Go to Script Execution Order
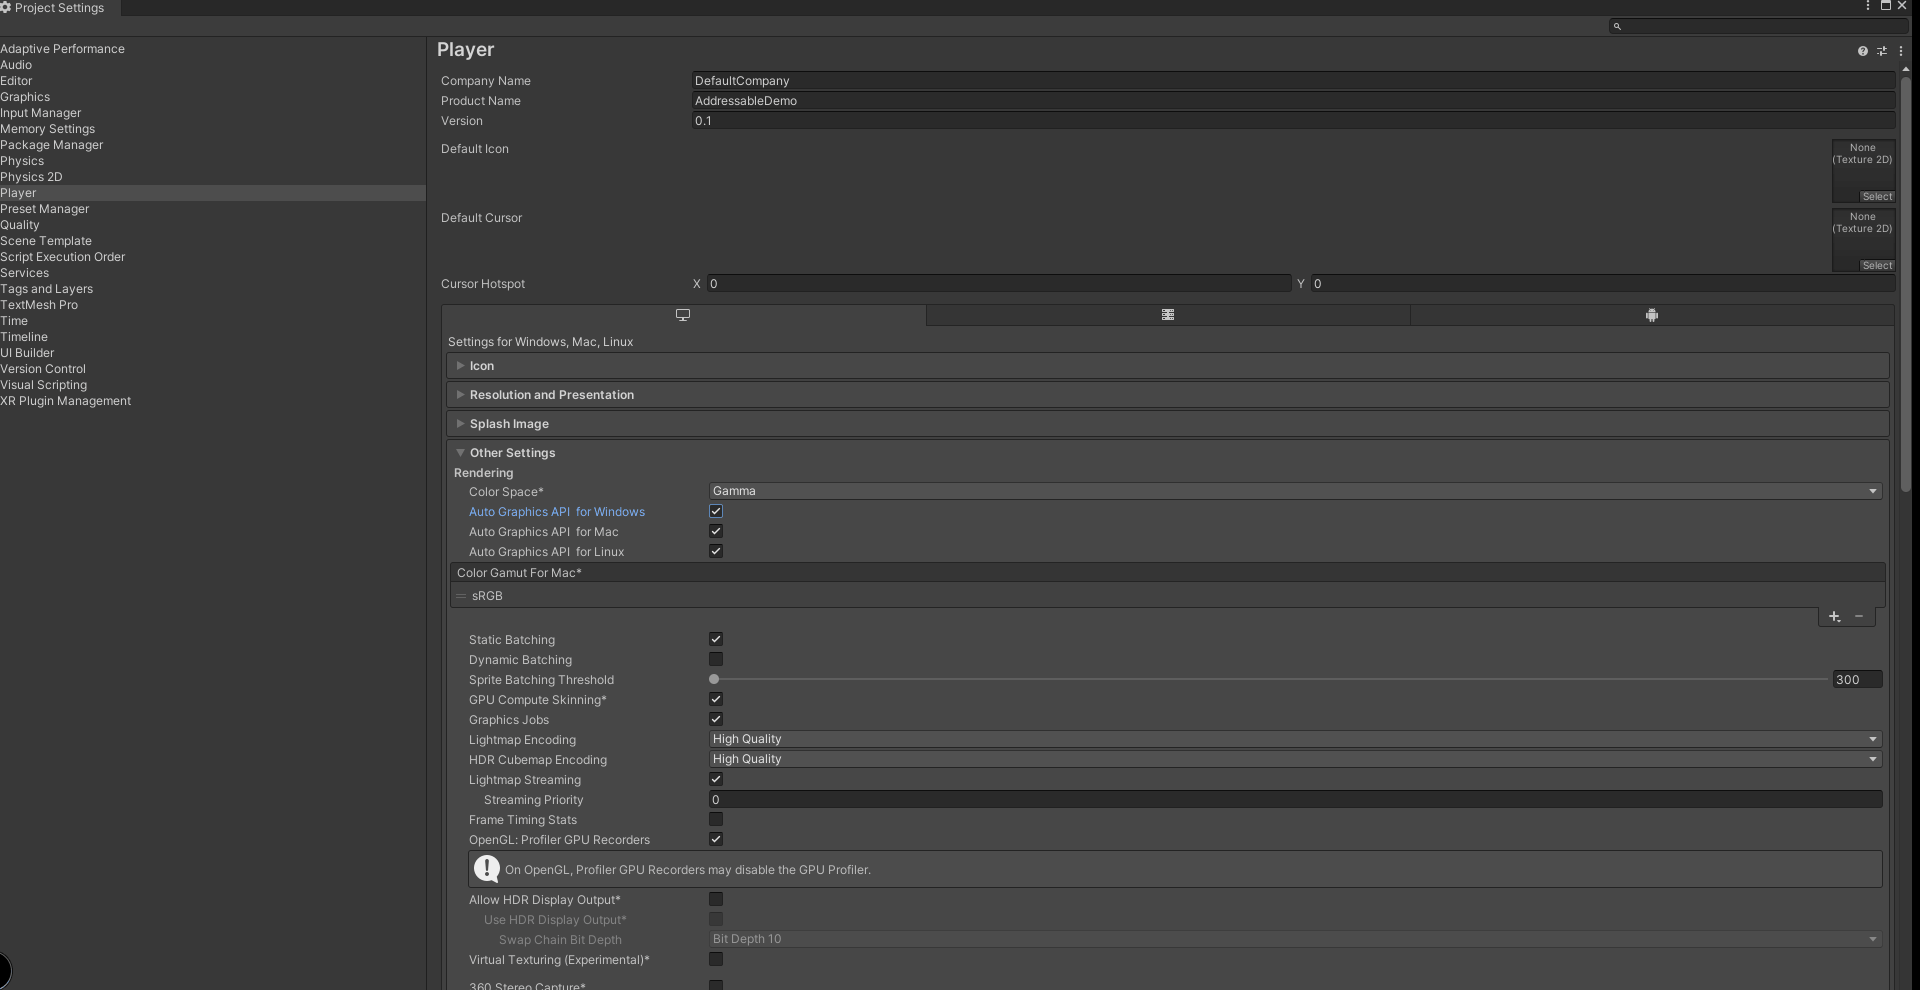Screen dimensions: 1920x990 point(62,257)
